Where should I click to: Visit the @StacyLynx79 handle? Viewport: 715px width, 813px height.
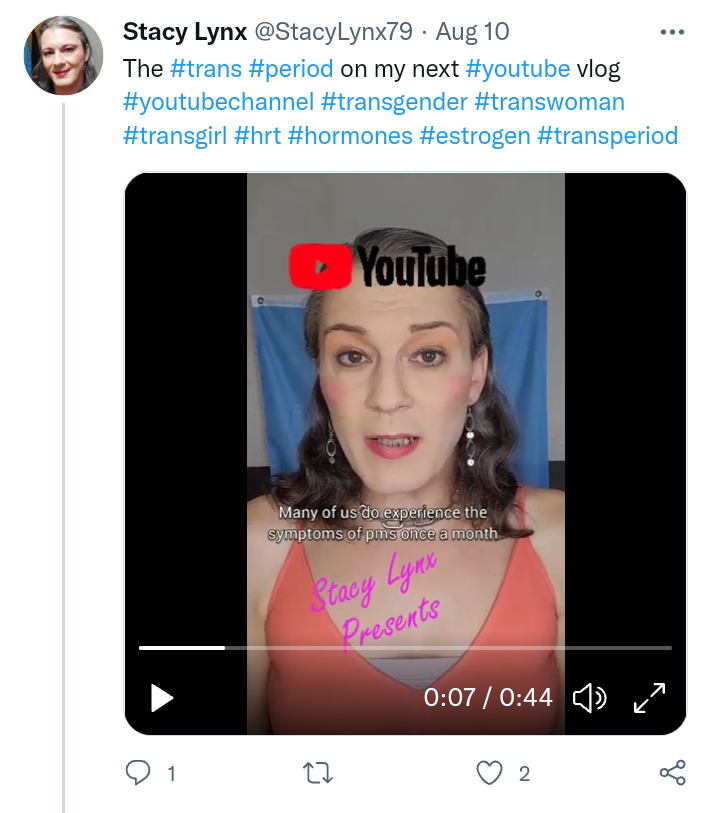tap(333, 32)
